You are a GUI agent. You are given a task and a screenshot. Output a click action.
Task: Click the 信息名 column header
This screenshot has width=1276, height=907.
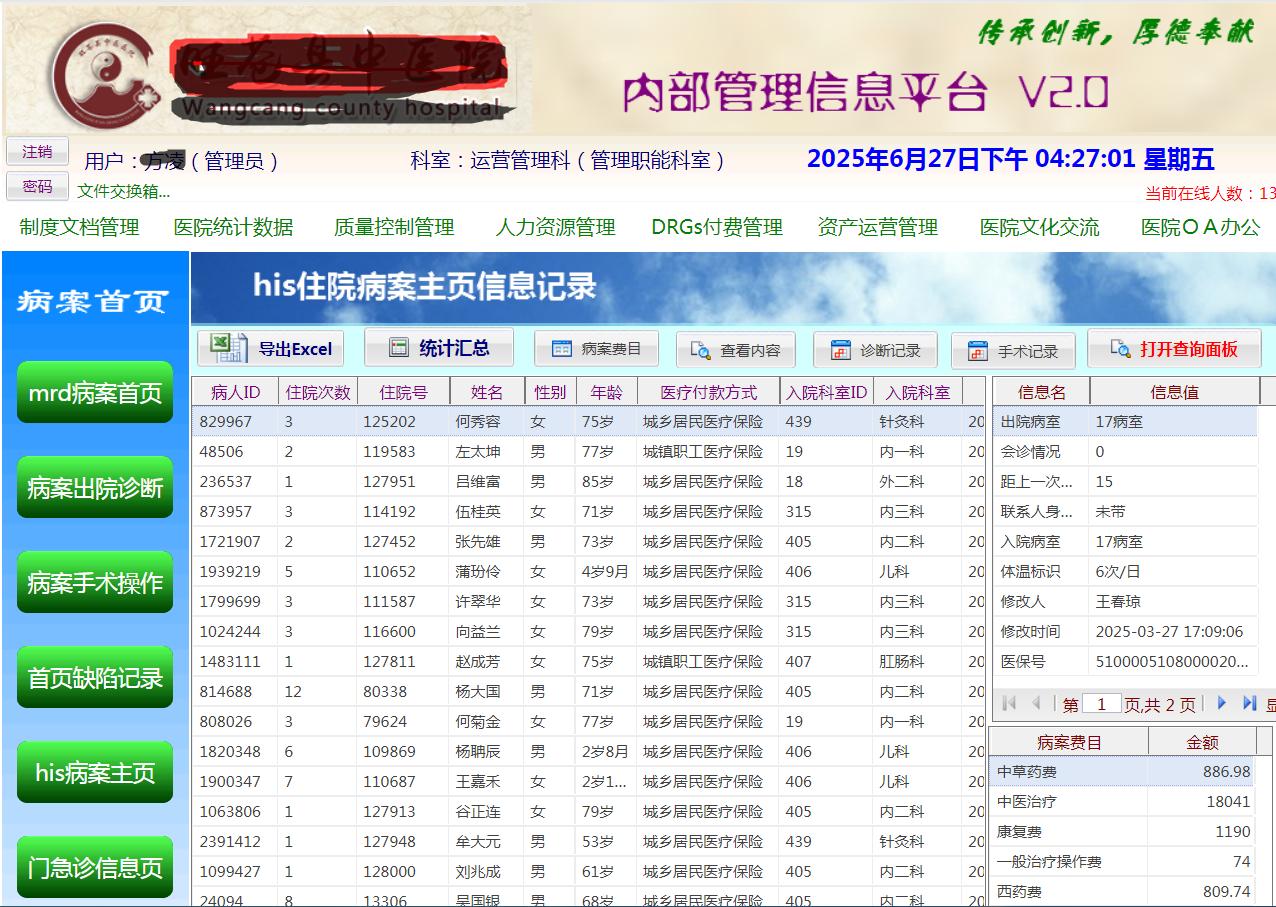pos(1041,392)
